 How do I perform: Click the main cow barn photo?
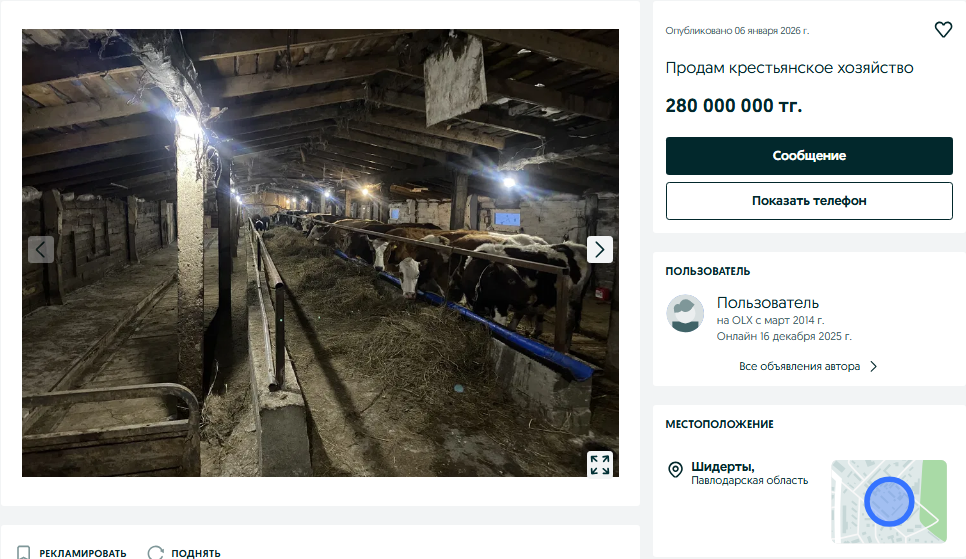(320, 252)
